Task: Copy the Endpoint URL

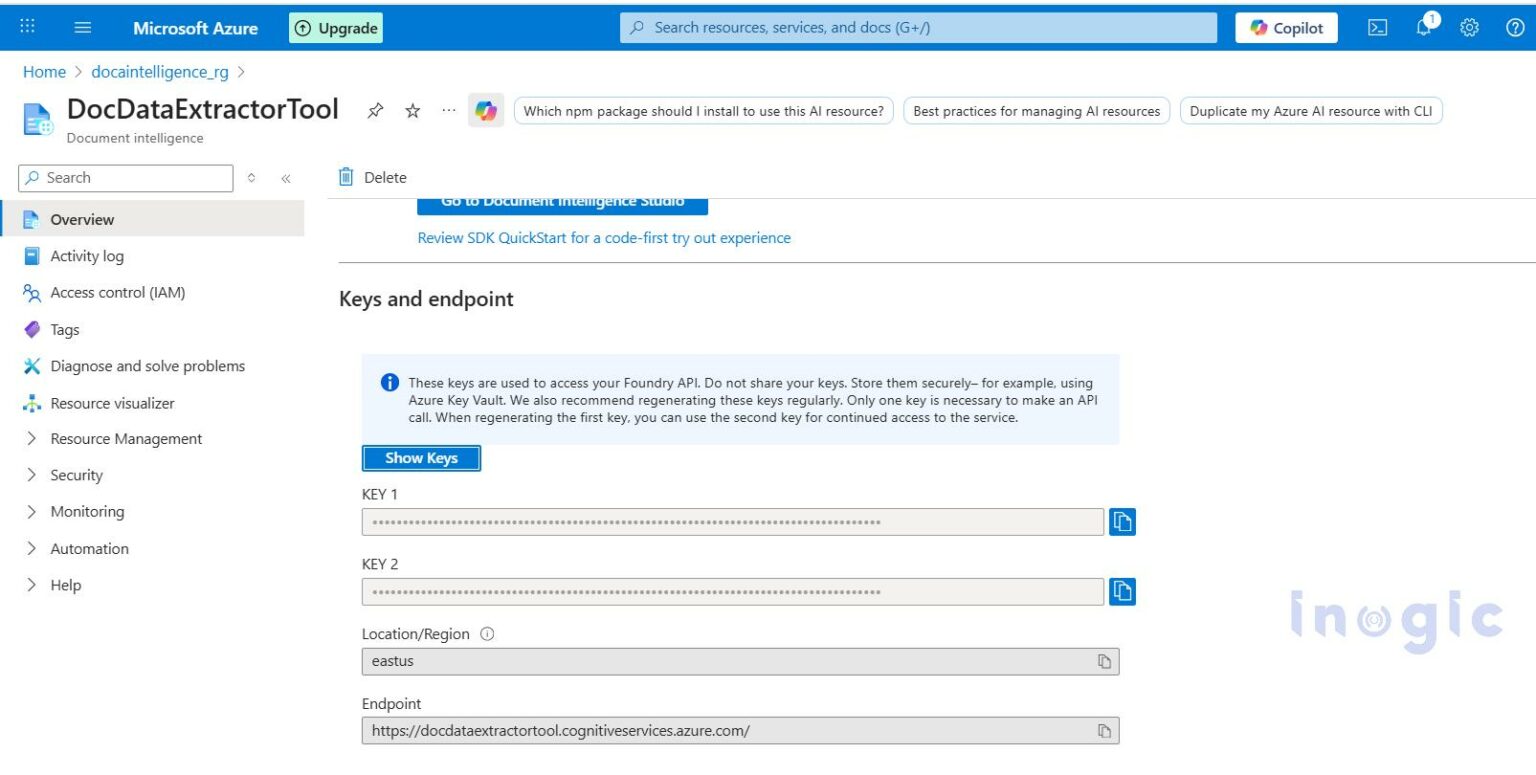Action: coord(1105,731)
